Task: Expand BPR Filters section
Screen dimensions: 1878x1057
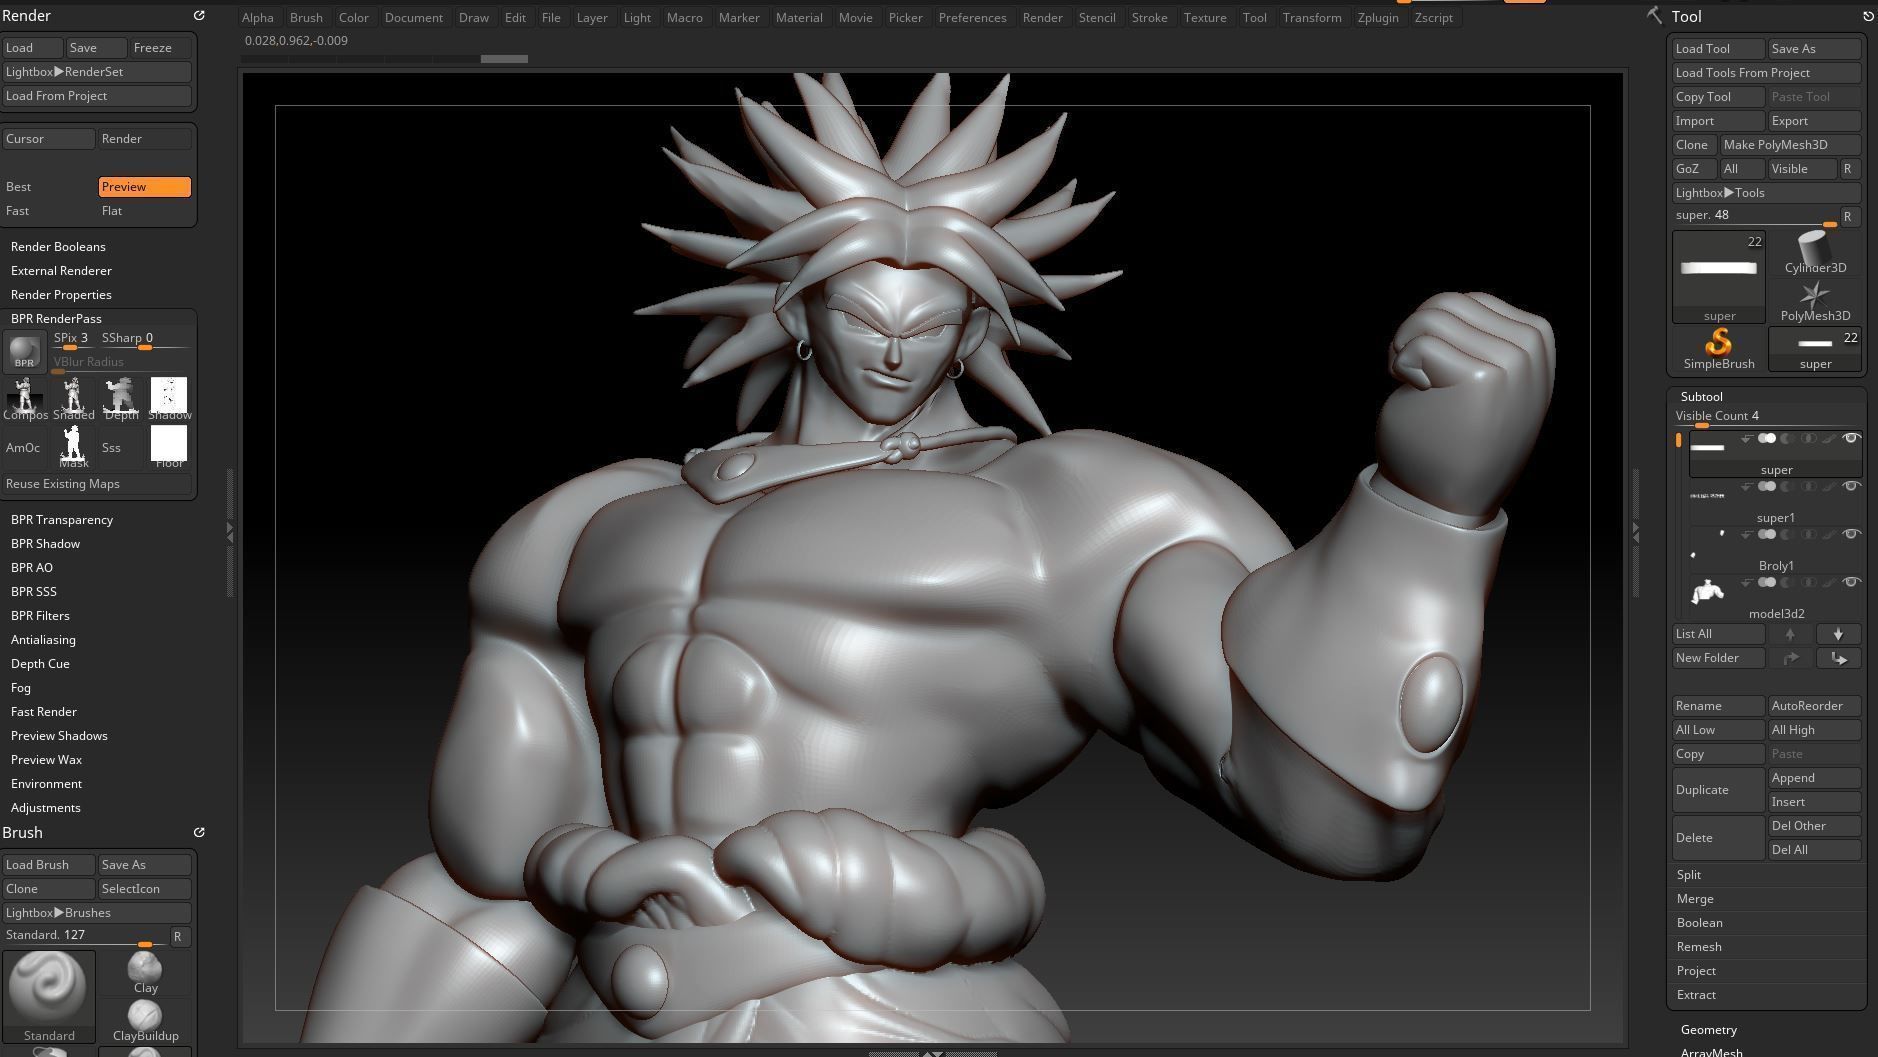Action: click(40, 616)
